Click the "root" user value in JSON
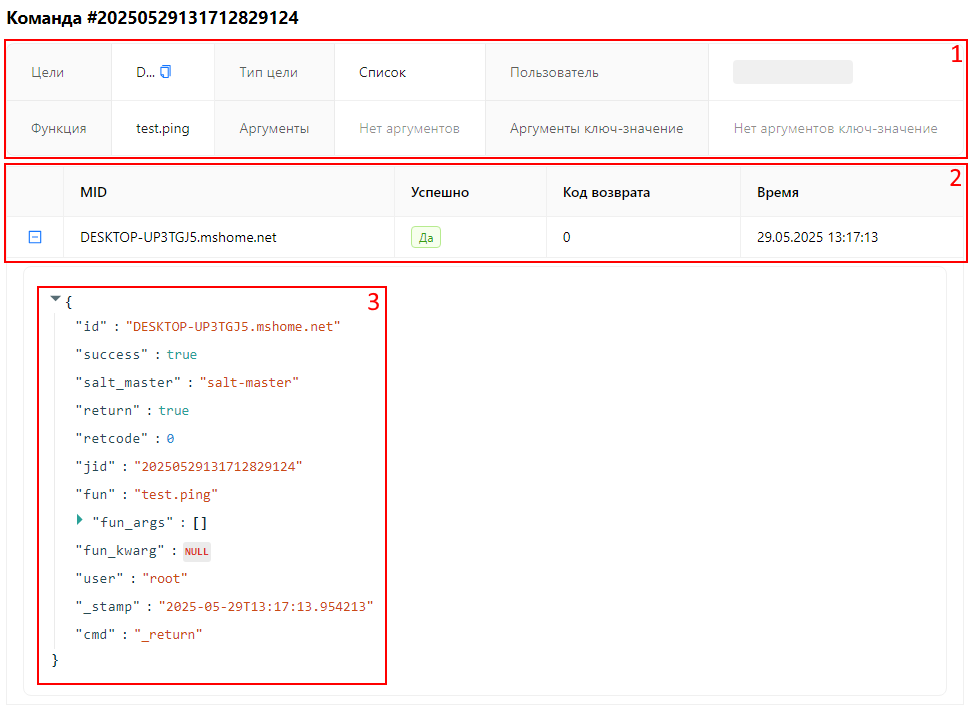The height and width of the screenshot is (711, 969). coord(165,578)
